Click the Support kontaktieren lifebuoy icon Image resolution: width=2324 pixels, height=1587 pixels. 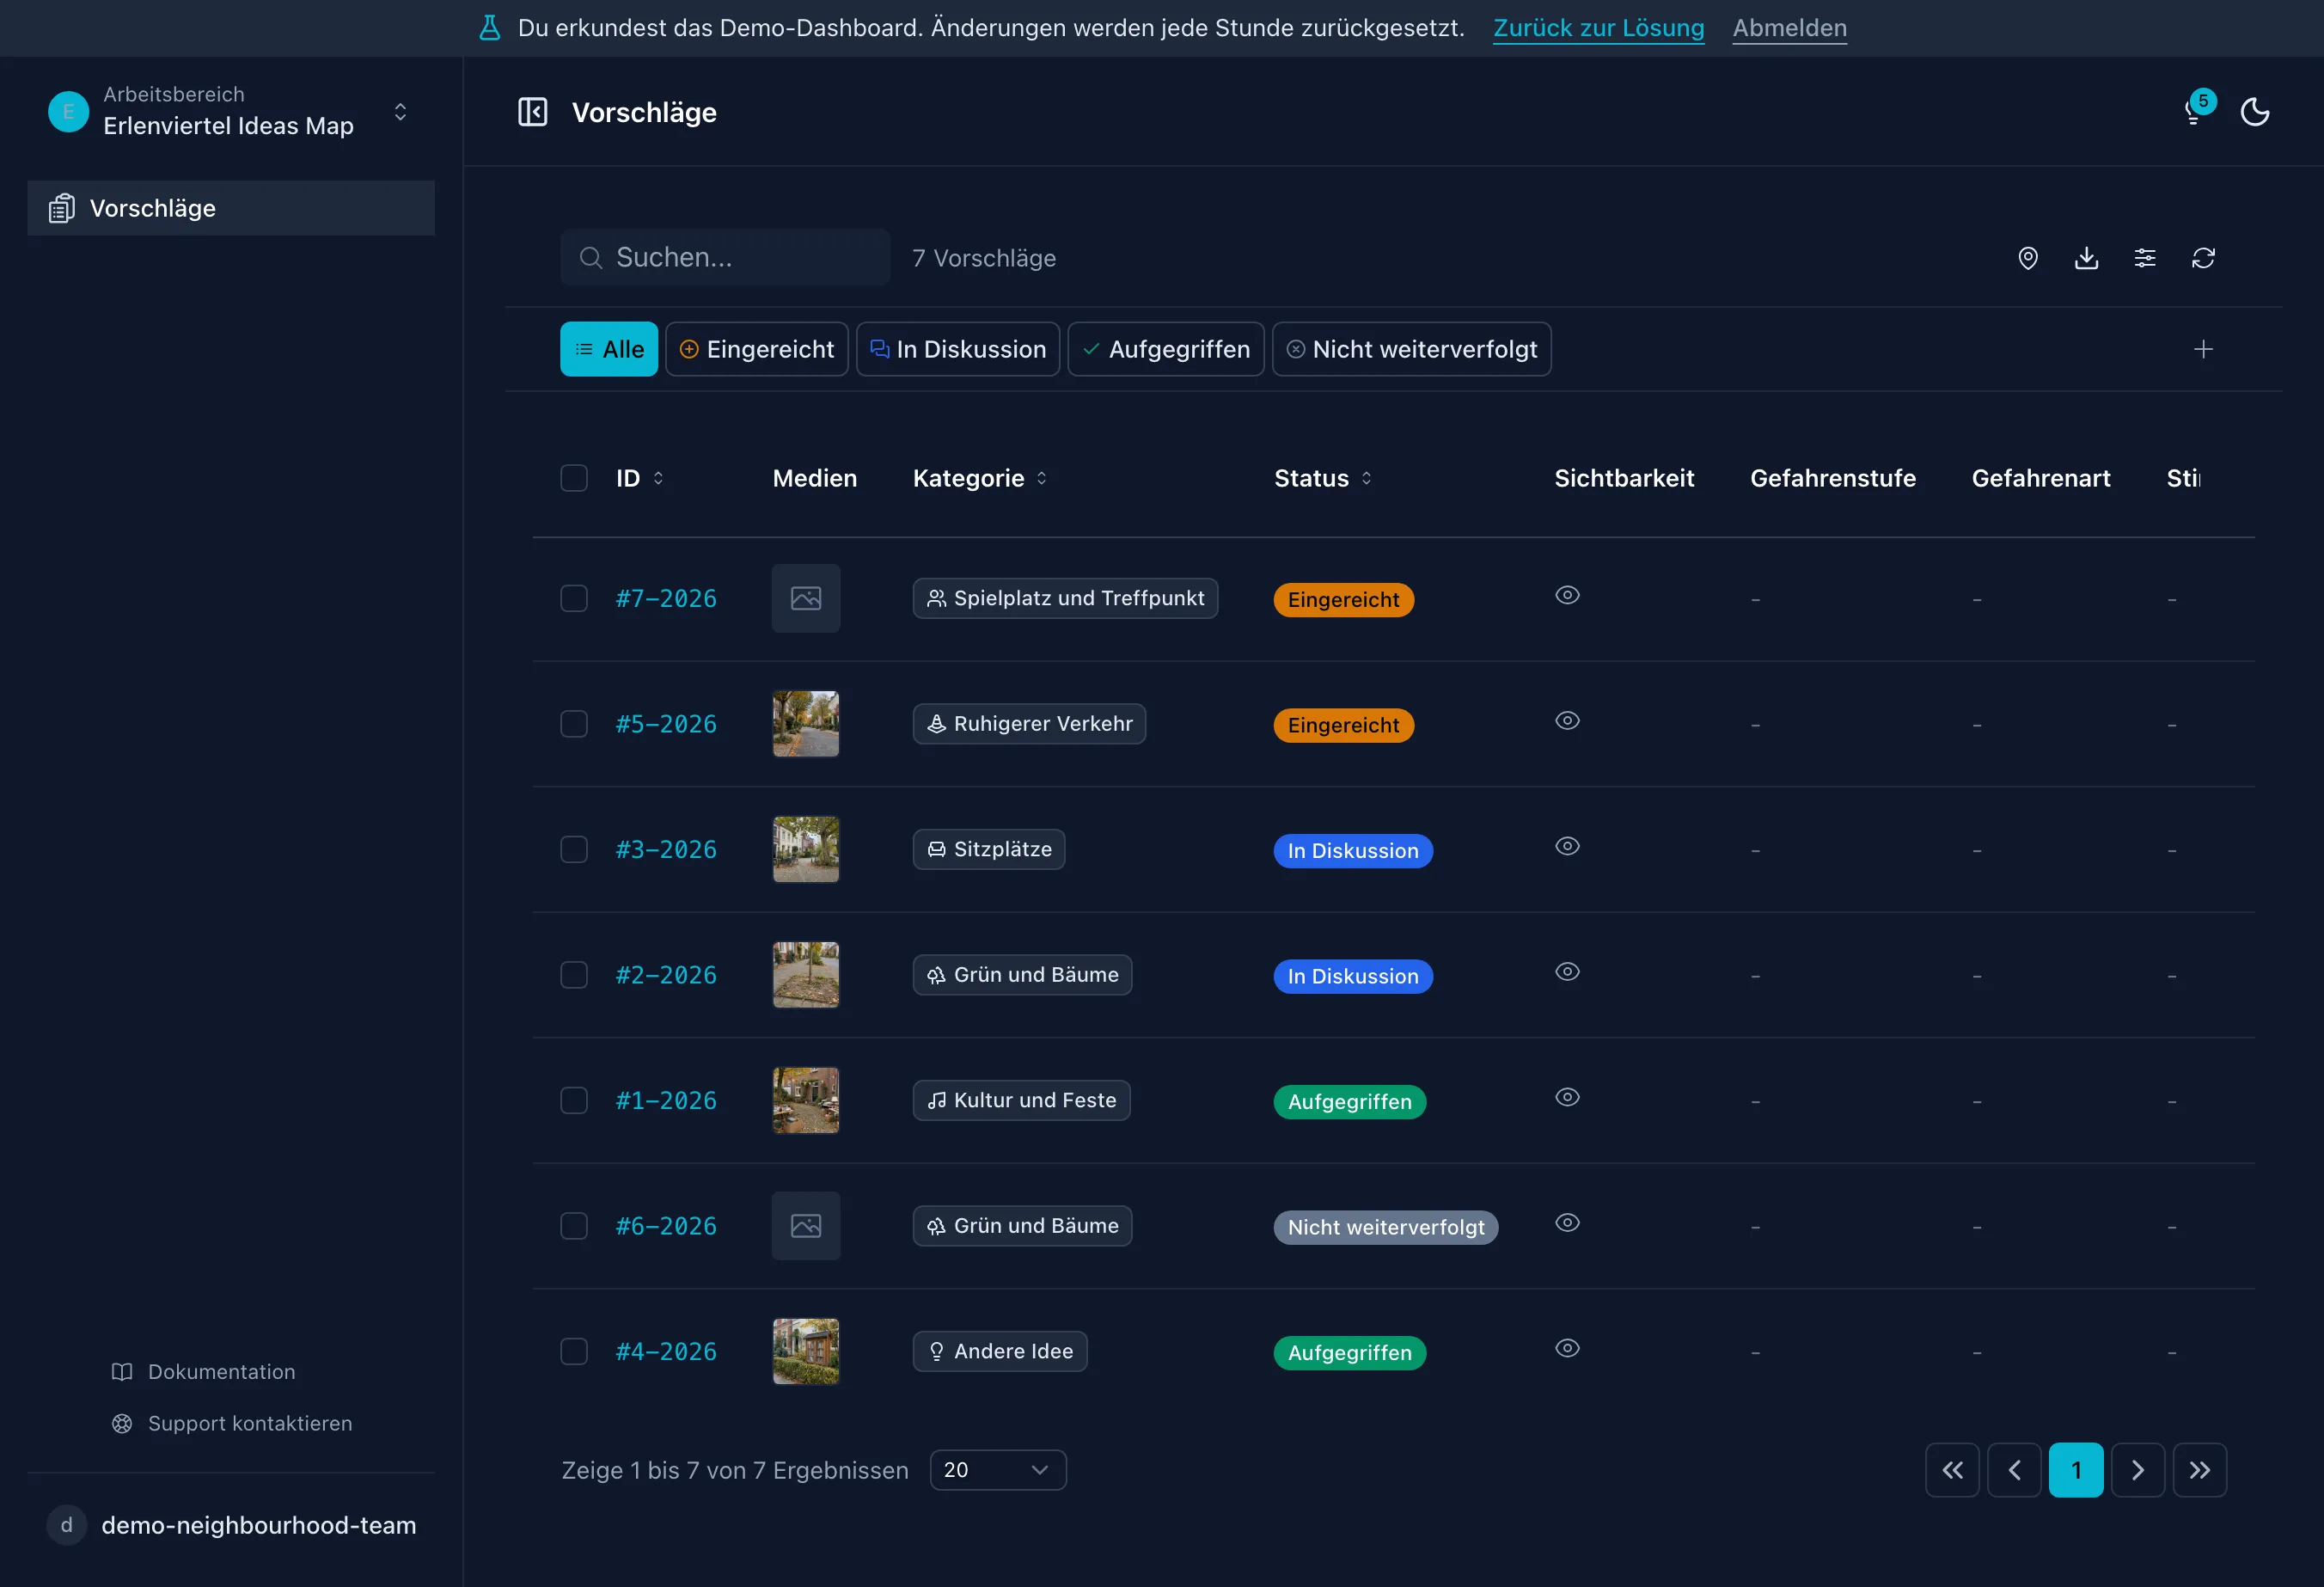[x=122, y=1423]
